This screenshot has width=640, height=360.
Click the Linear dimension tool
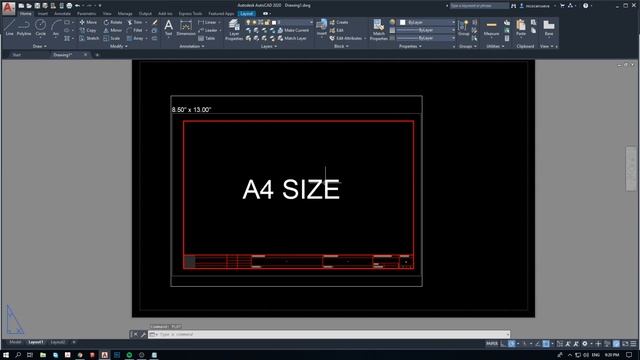pyautogui.click(x=207, y=22)
